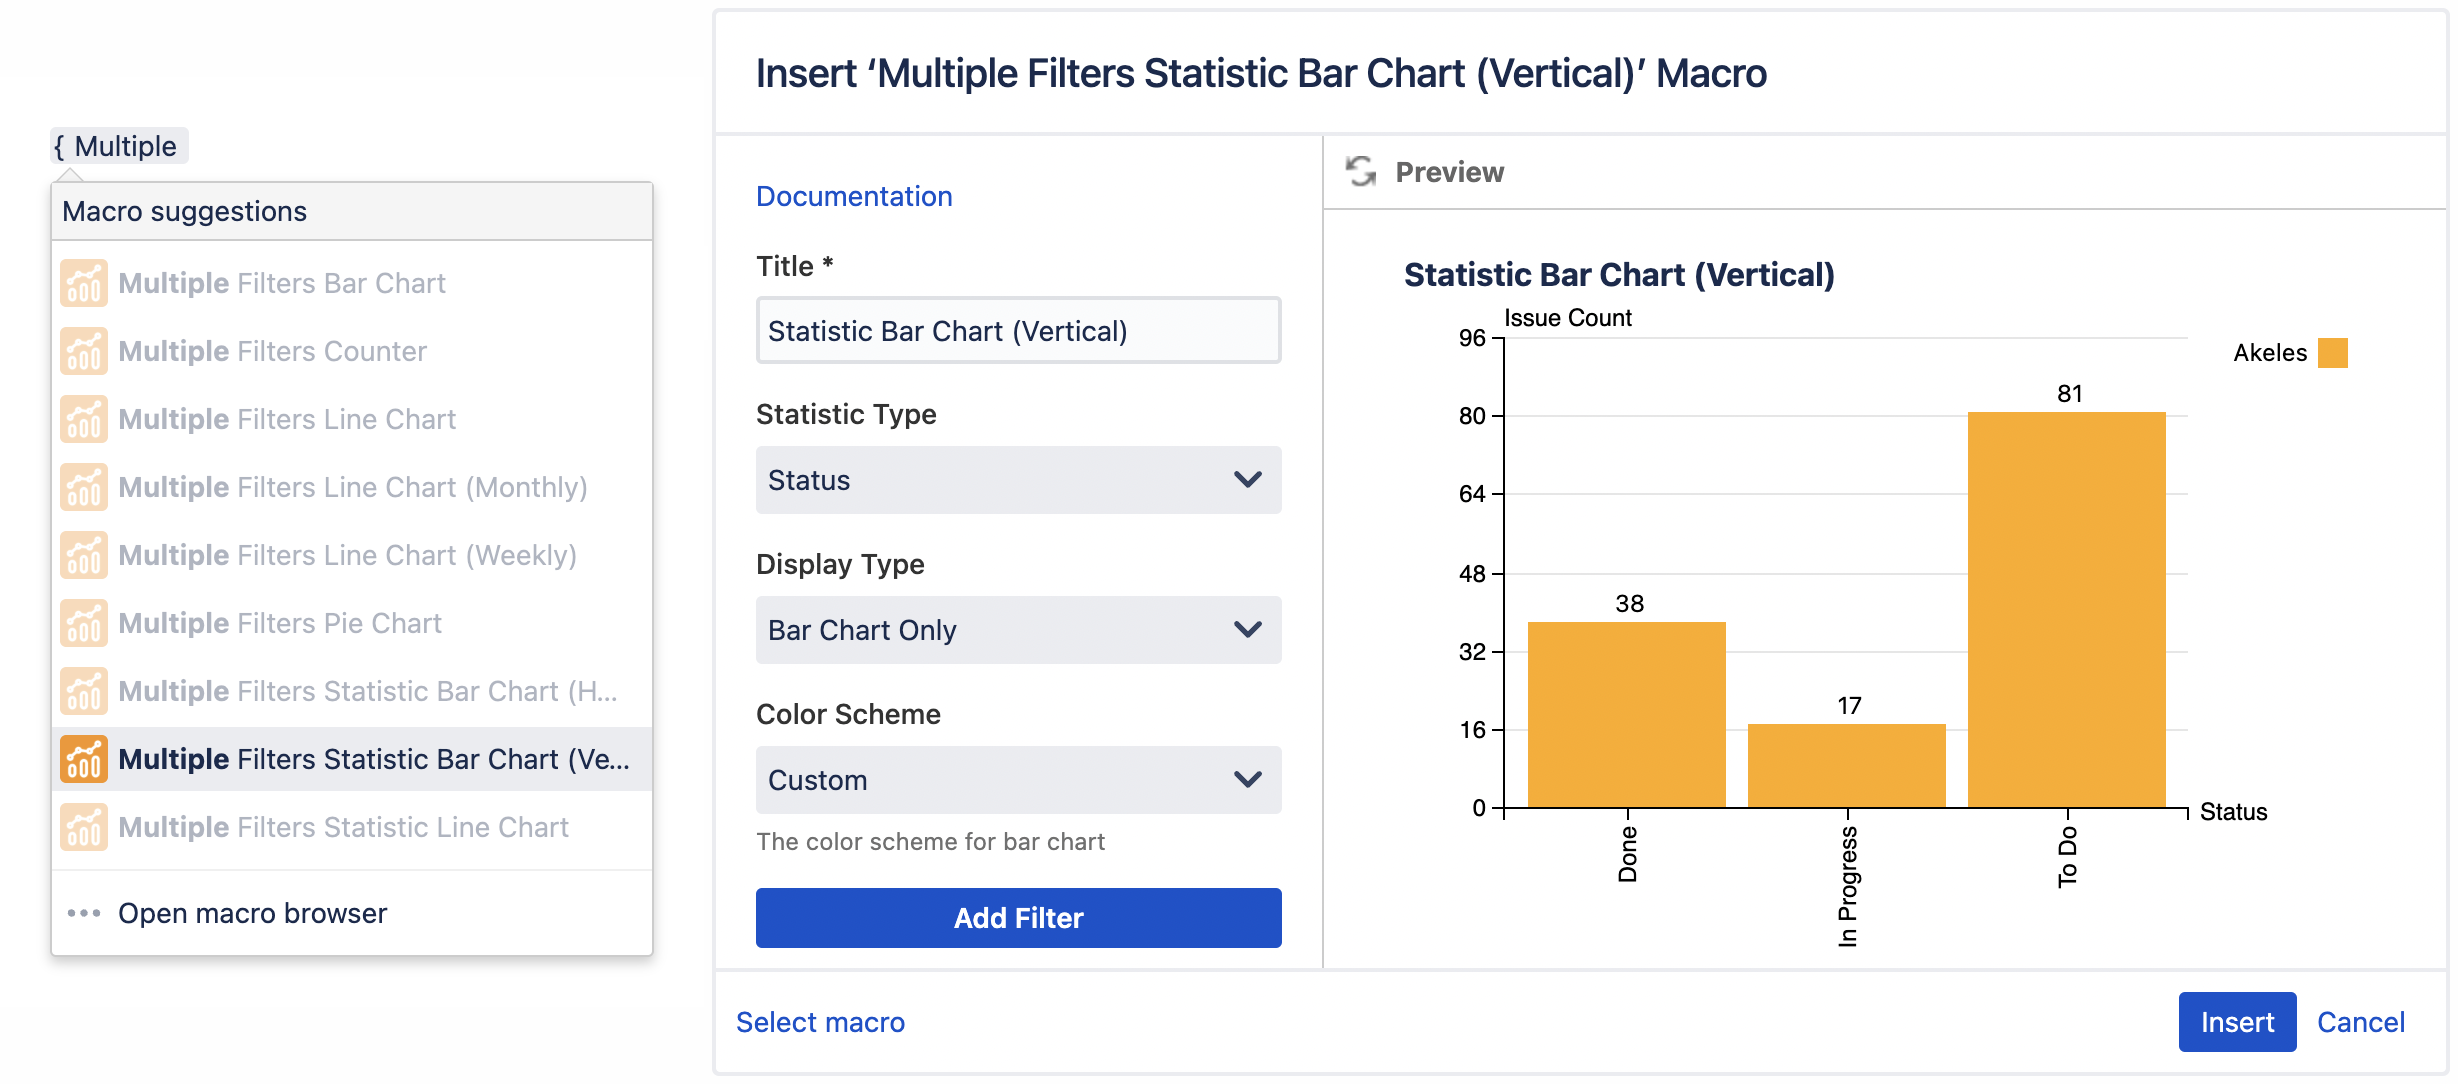Click the Multiple Filters Line Chart icon
Screen dimensions: 2458x1084
(84, 419)
